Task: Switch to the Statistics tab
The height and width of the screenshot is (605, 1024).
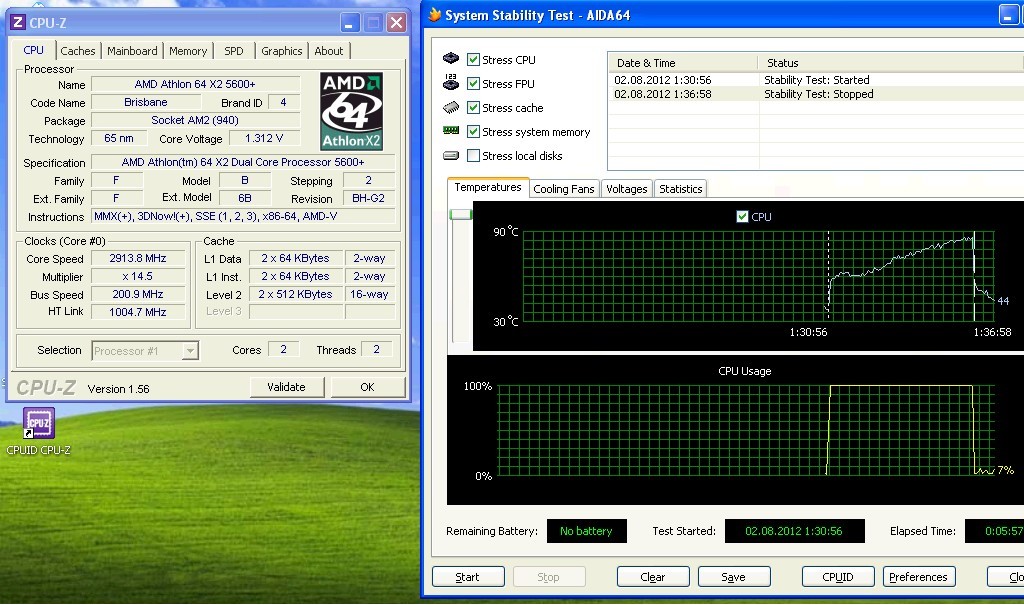Action: [680, 189]
